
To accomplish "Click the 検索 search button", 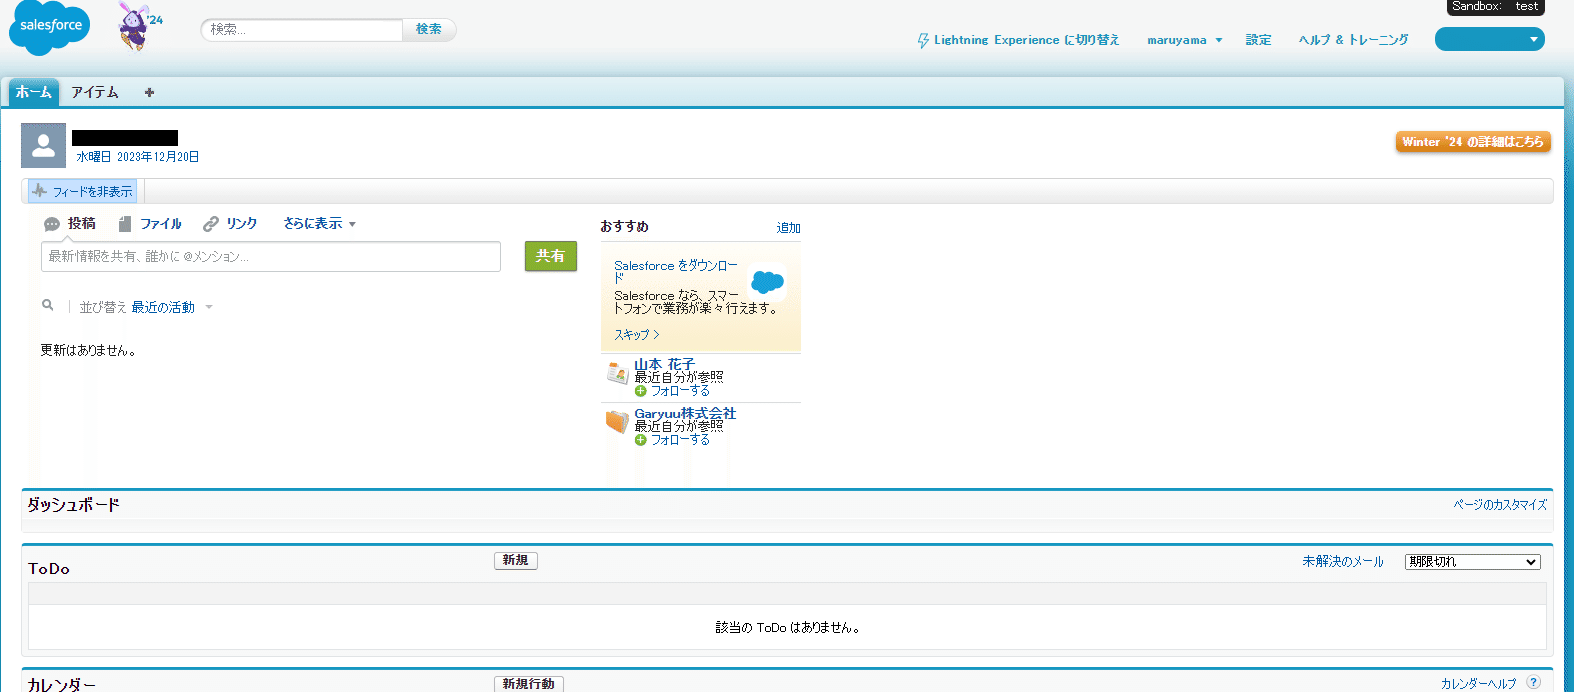I will (x=429, y=30).
